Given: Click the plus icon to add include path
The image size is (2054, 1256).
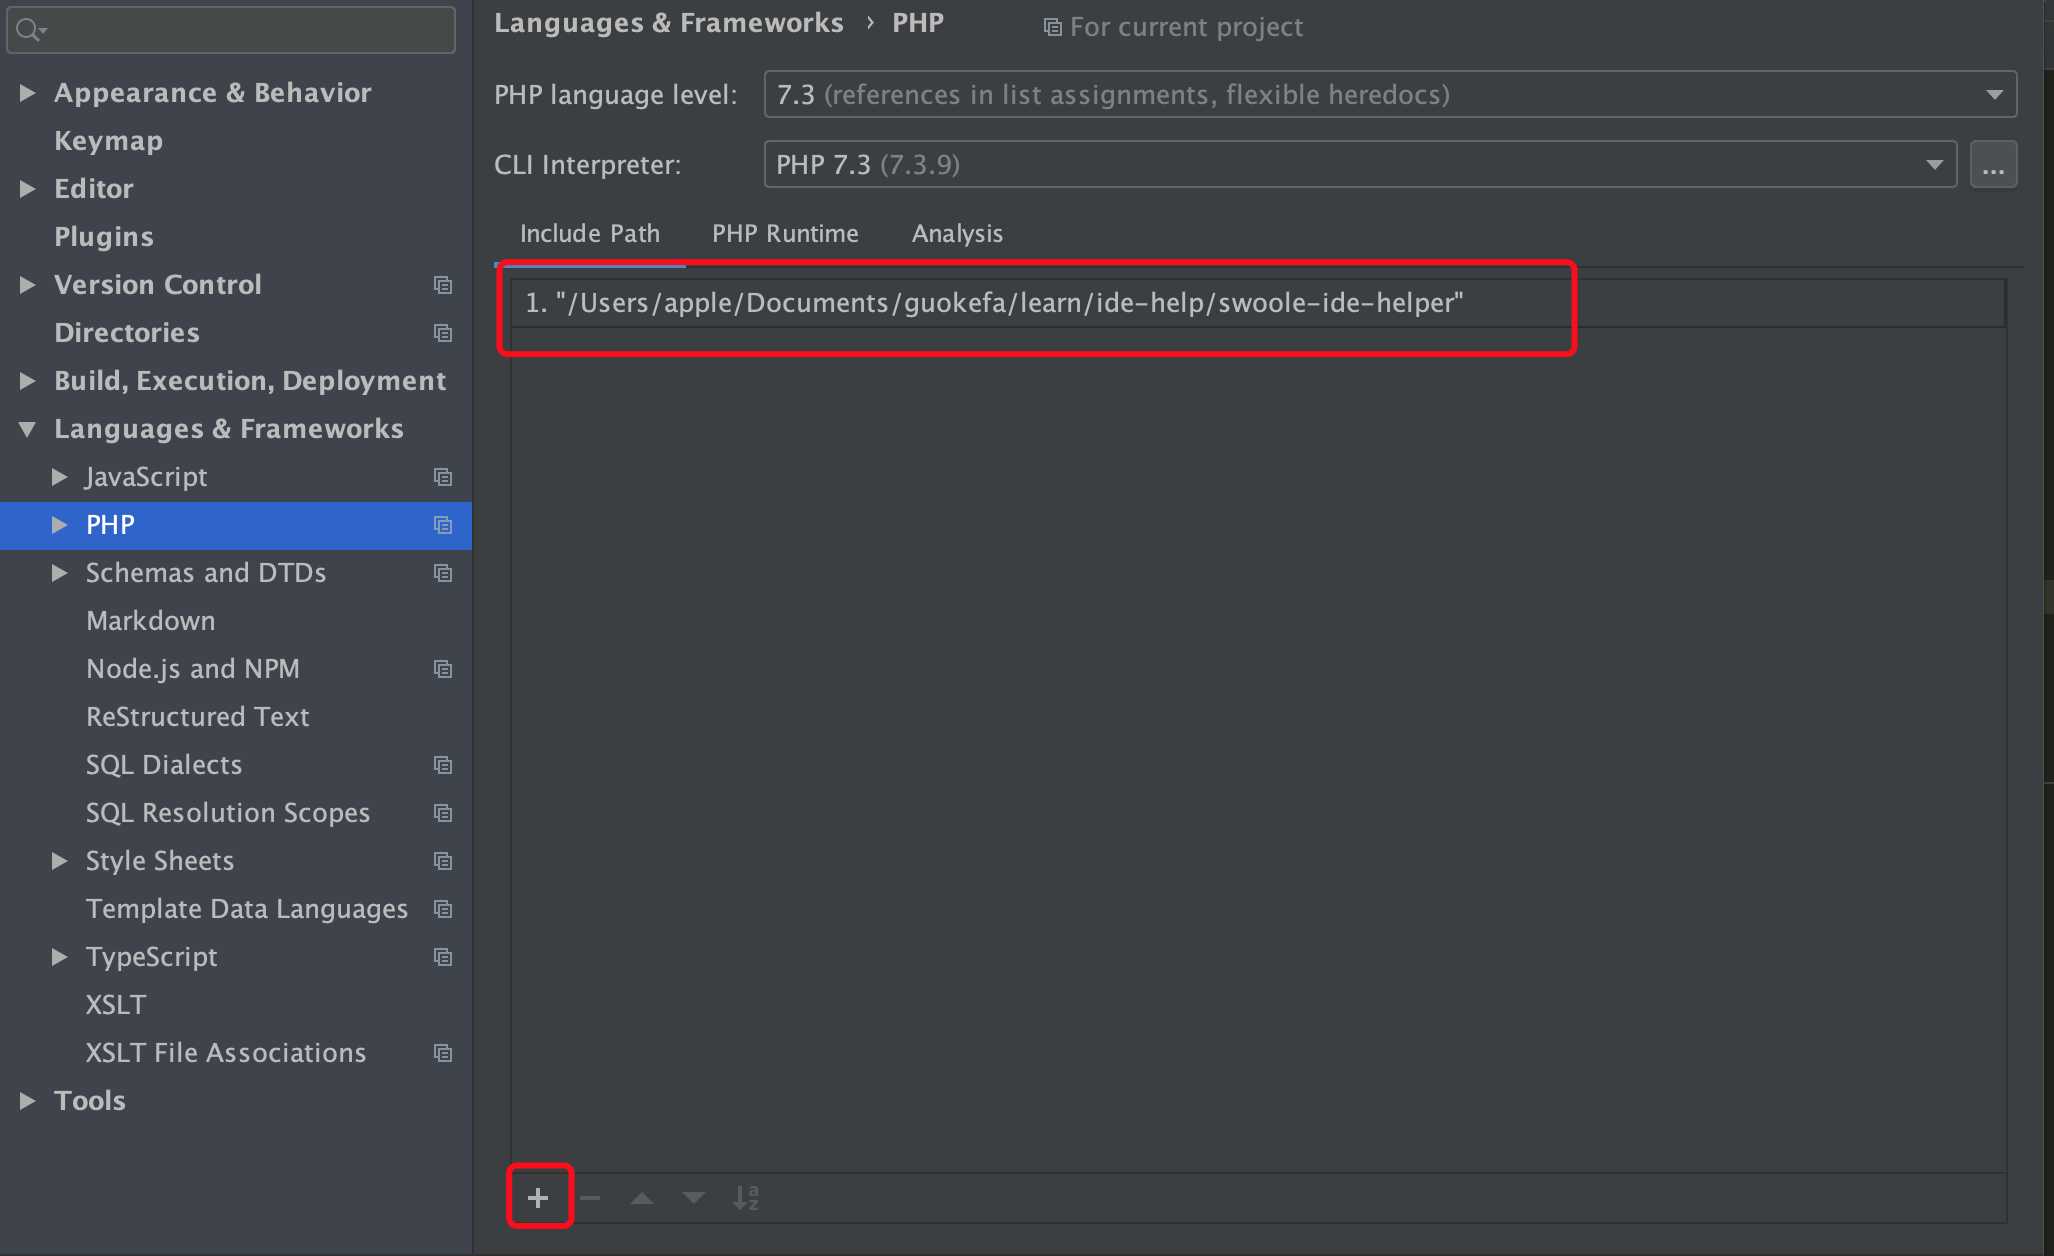Looking at the screenshot, I should (538, 1197).
